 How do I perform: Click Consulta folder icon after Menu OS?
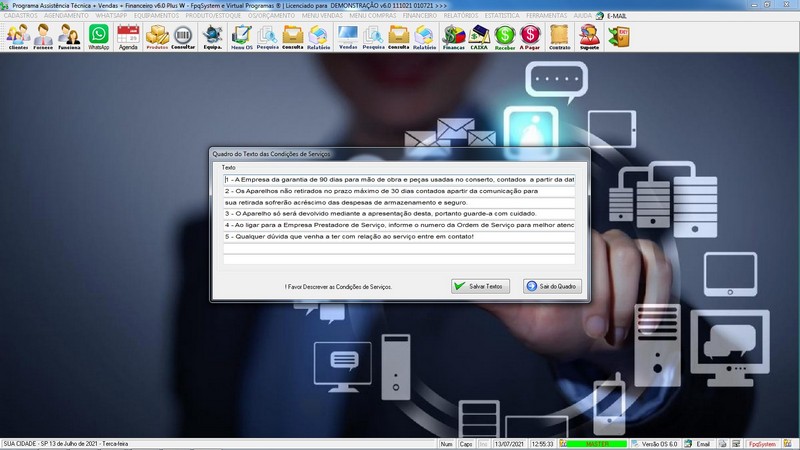pyautogui.click(x=293, y=37)
